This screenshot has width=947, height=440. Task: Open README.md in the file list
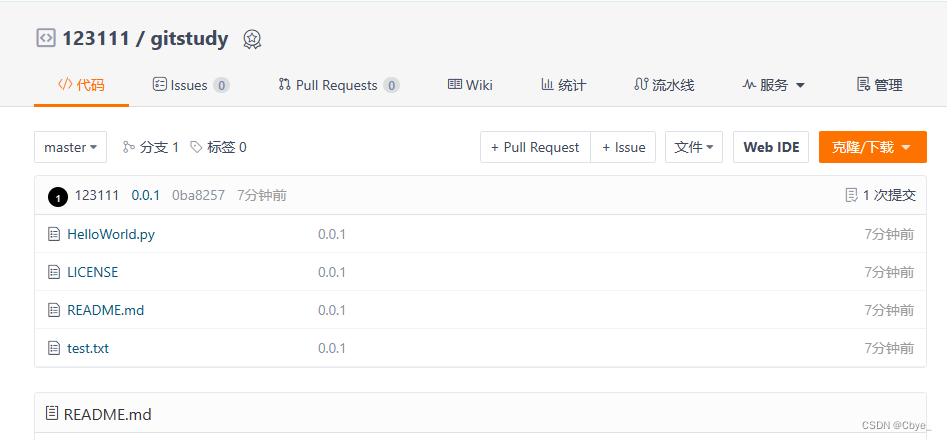point(106,310)
